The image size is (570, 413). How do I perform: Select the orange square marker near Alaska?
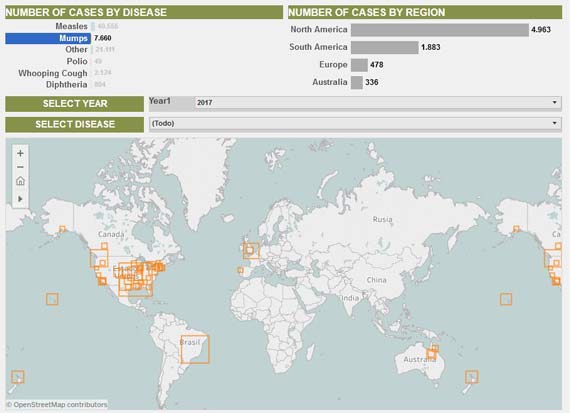(x=63, y=229)
